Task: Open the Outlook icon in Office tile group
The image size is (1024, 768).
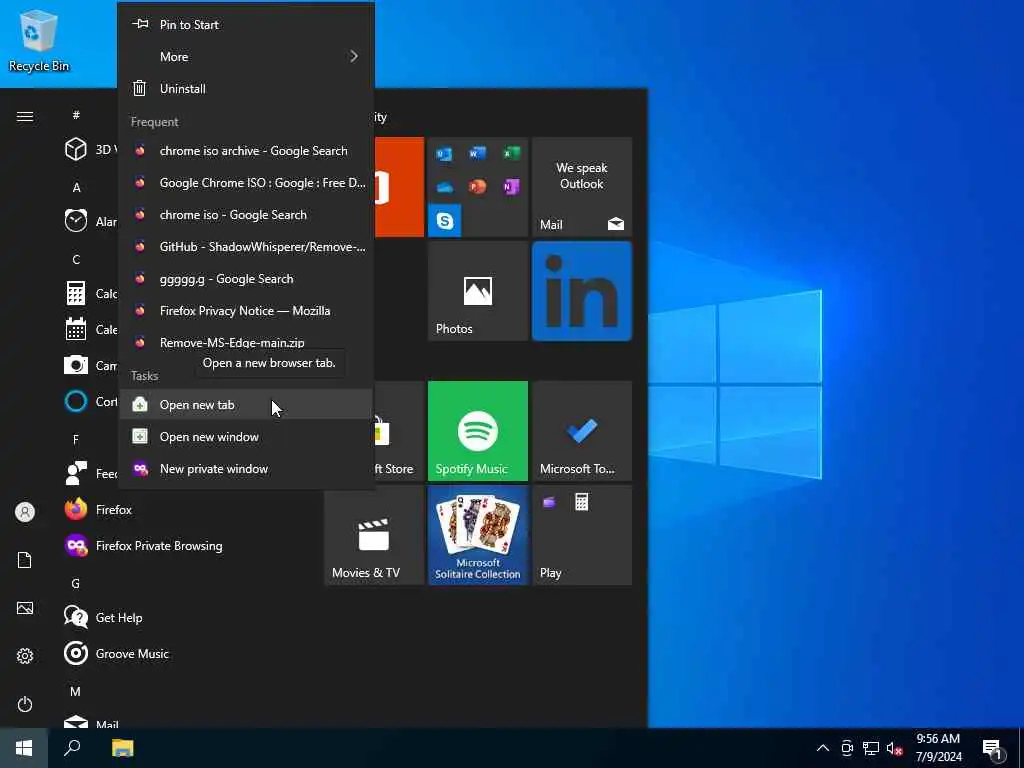Action: (x=445, y=153)
